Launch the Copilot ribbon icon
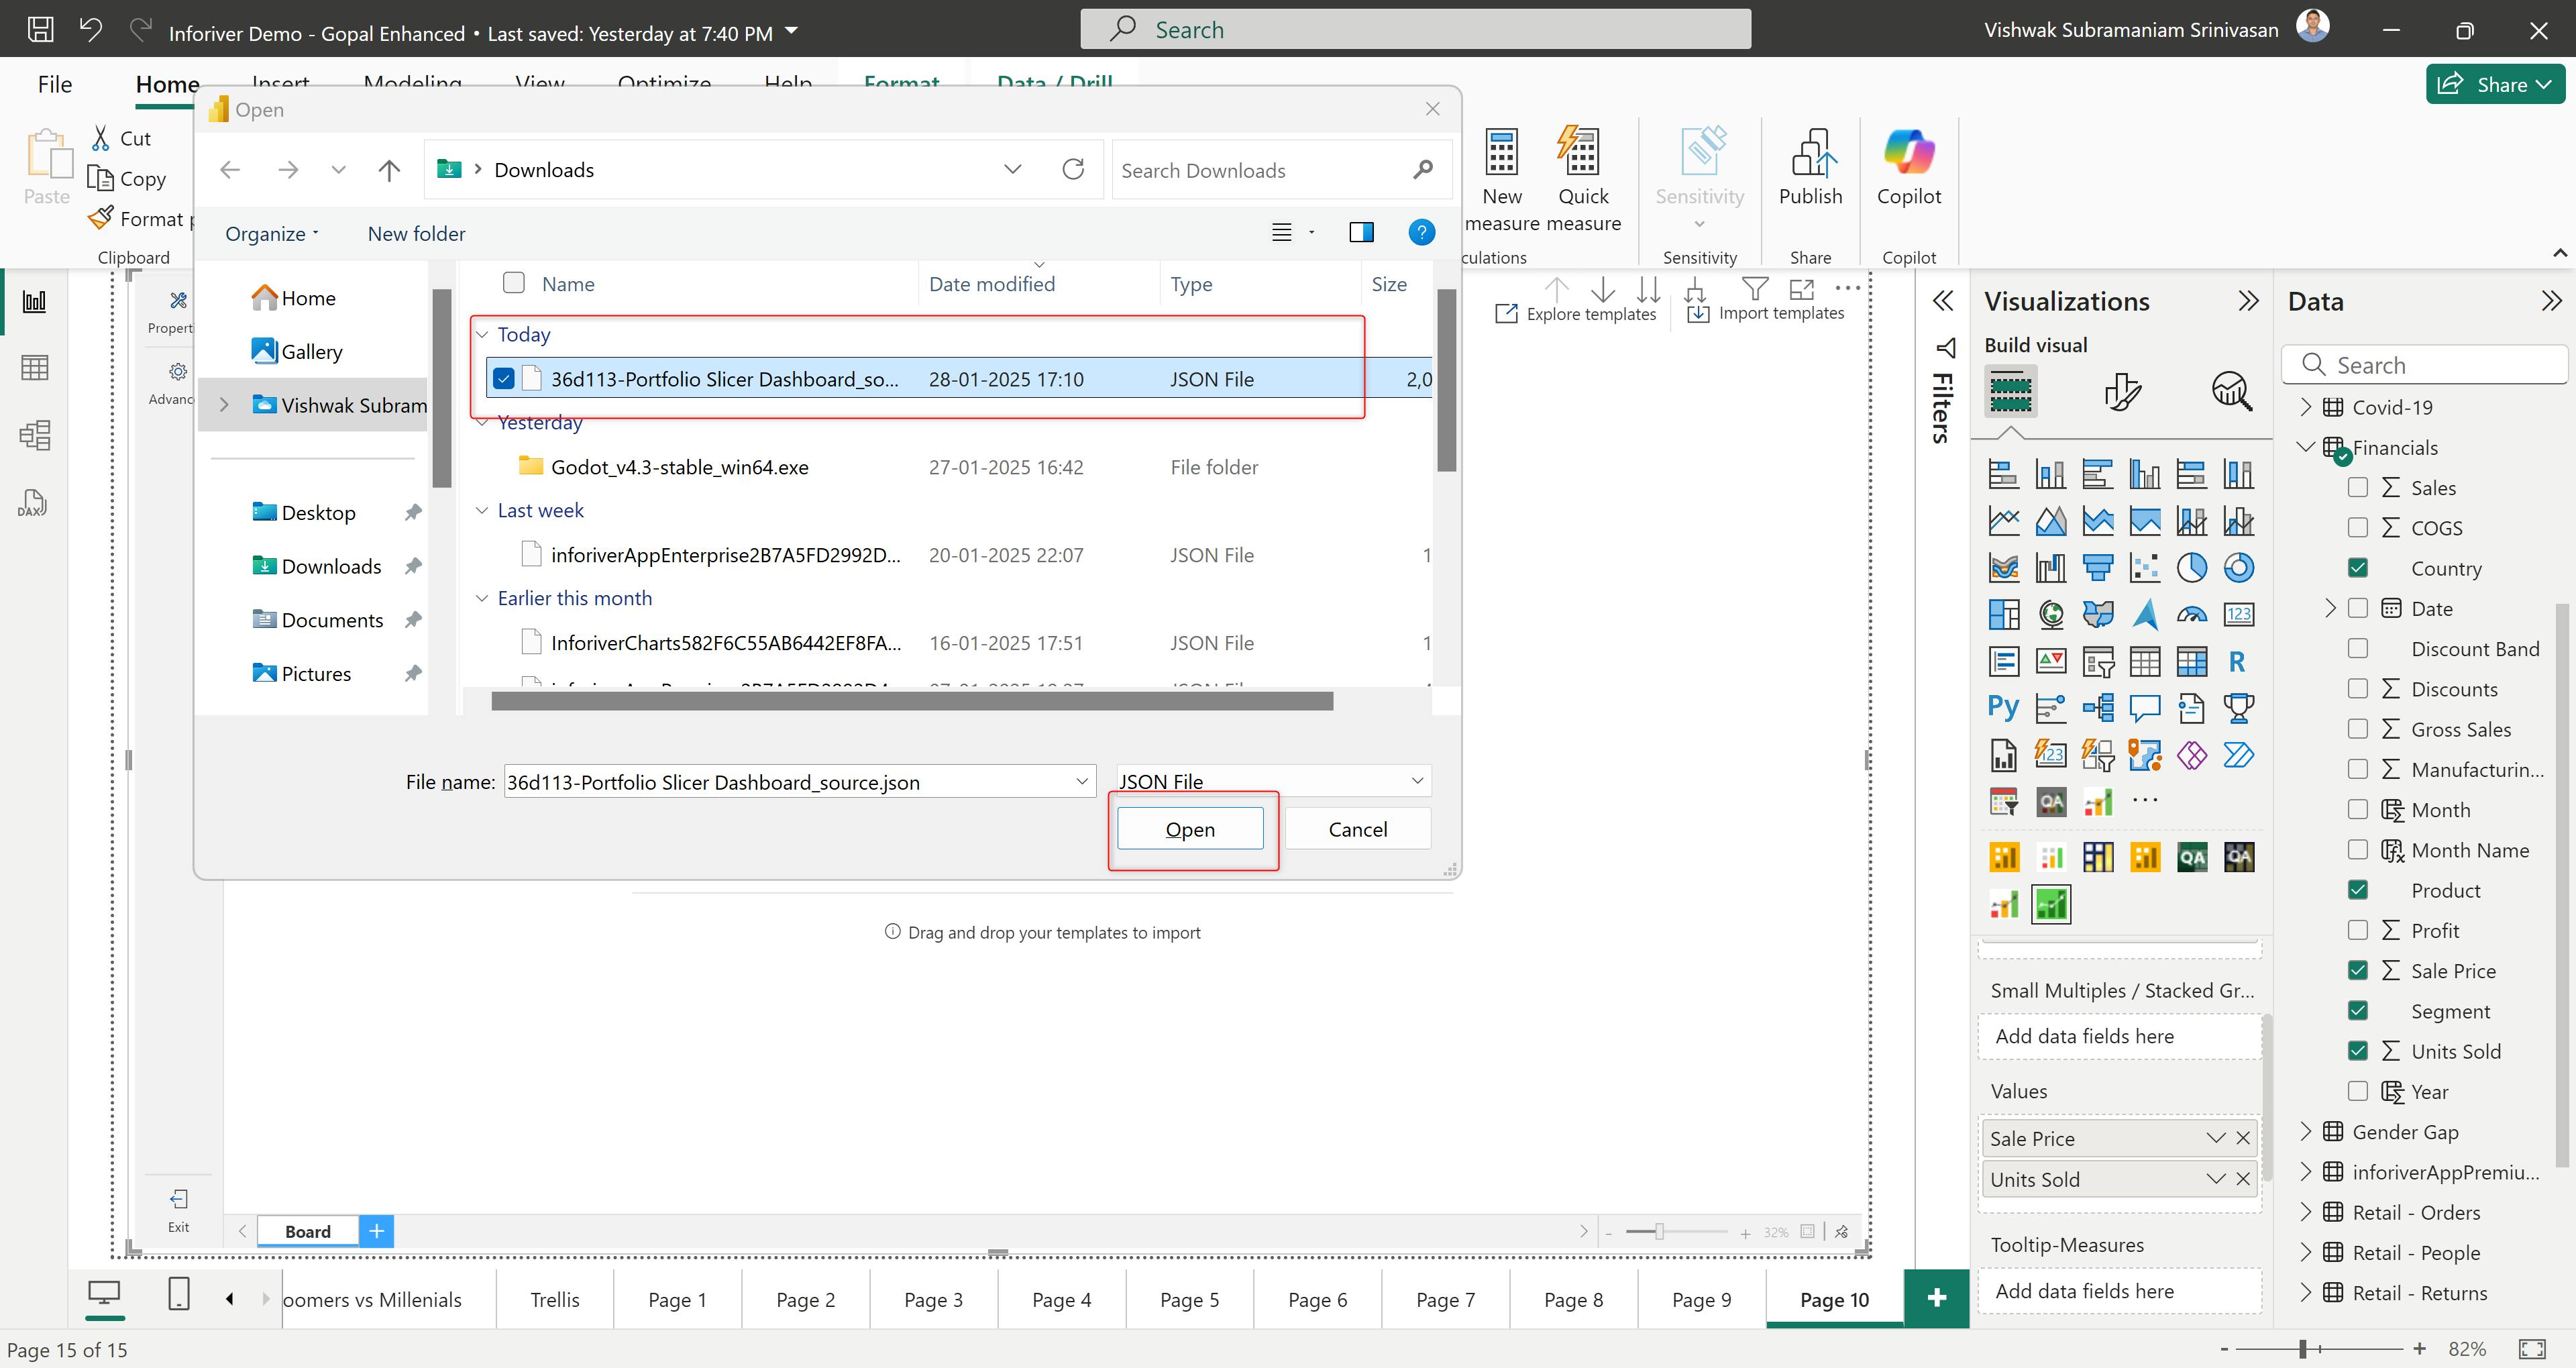 click(x=1908, y=152)
